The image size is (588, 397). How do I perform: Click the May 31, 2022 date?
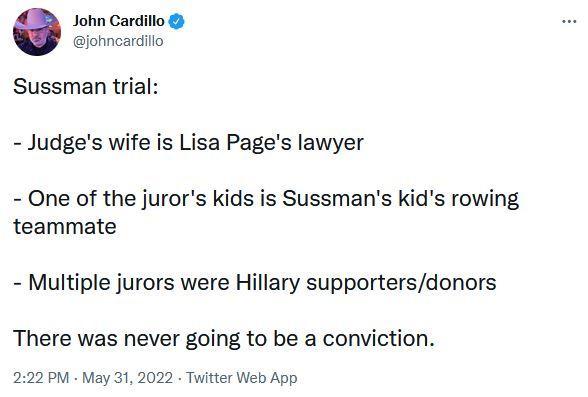[x=127, y=378]
